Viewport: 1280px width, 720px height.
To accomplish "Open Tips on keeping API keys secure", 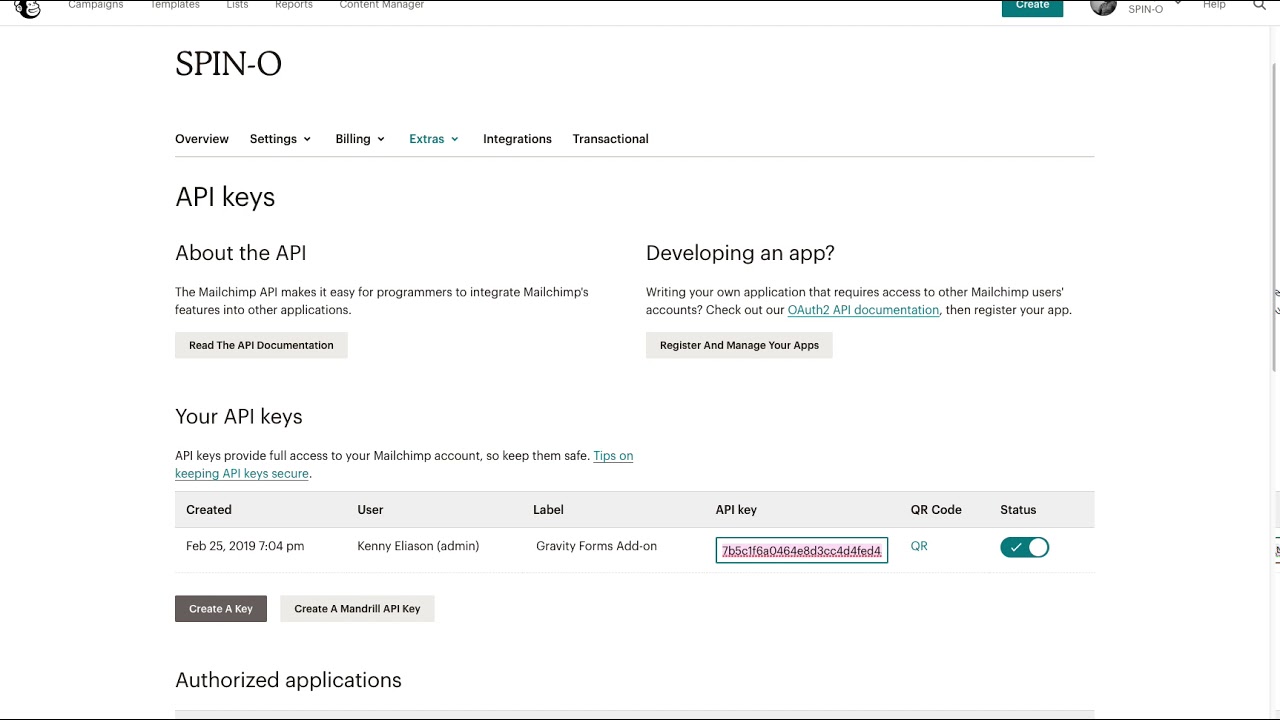I will [404, 465].
